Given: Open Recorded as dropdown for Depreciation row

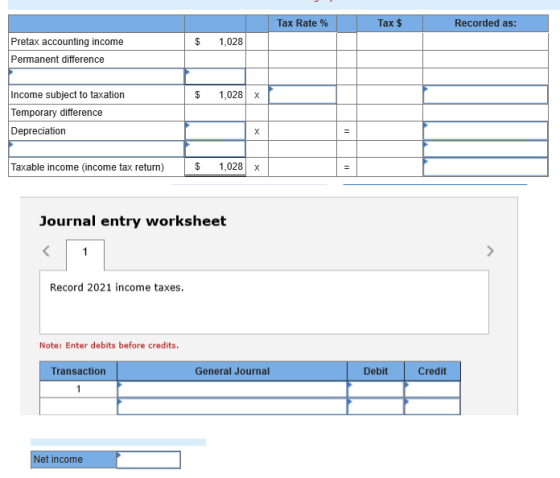Looking at the screenshot, I should [485, 131].
